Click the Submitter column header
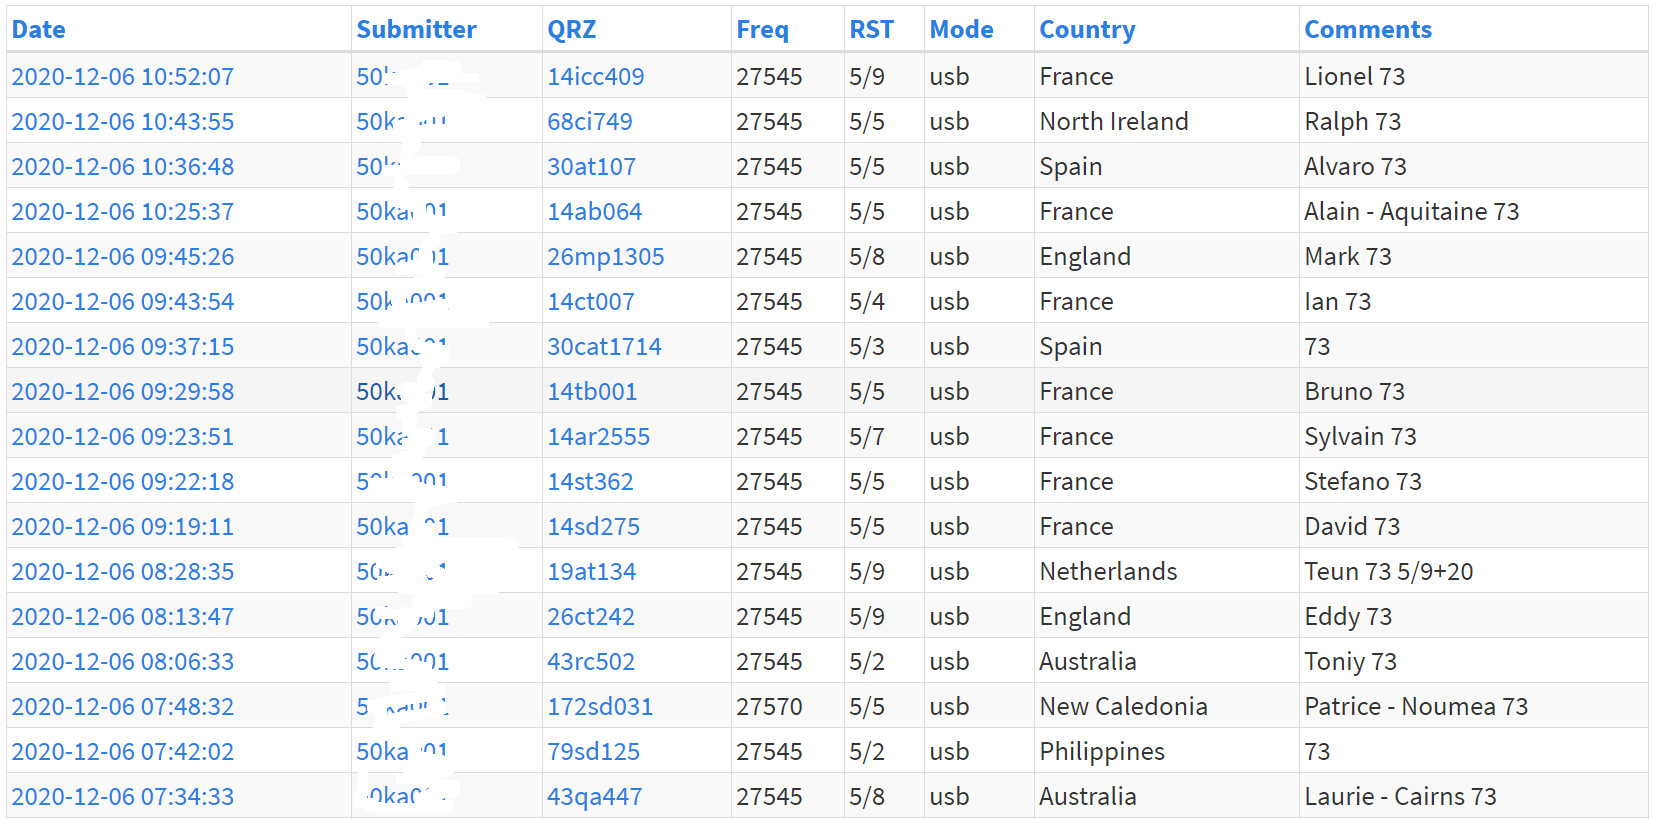Screen dimensions: 1673x819 416,30
